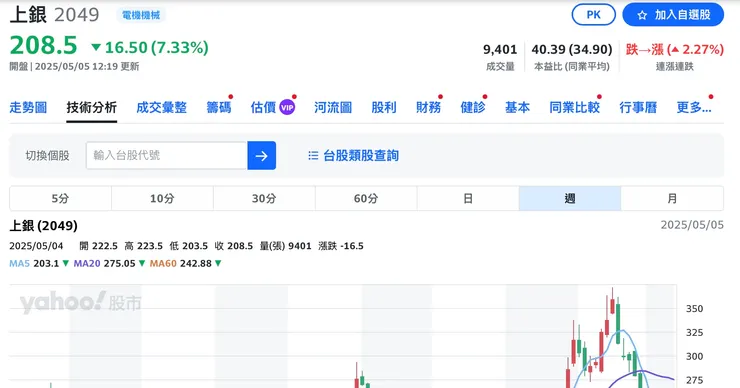Click the 收 208.5 close price
Viewport: 740px width, 388px height.
234,246
